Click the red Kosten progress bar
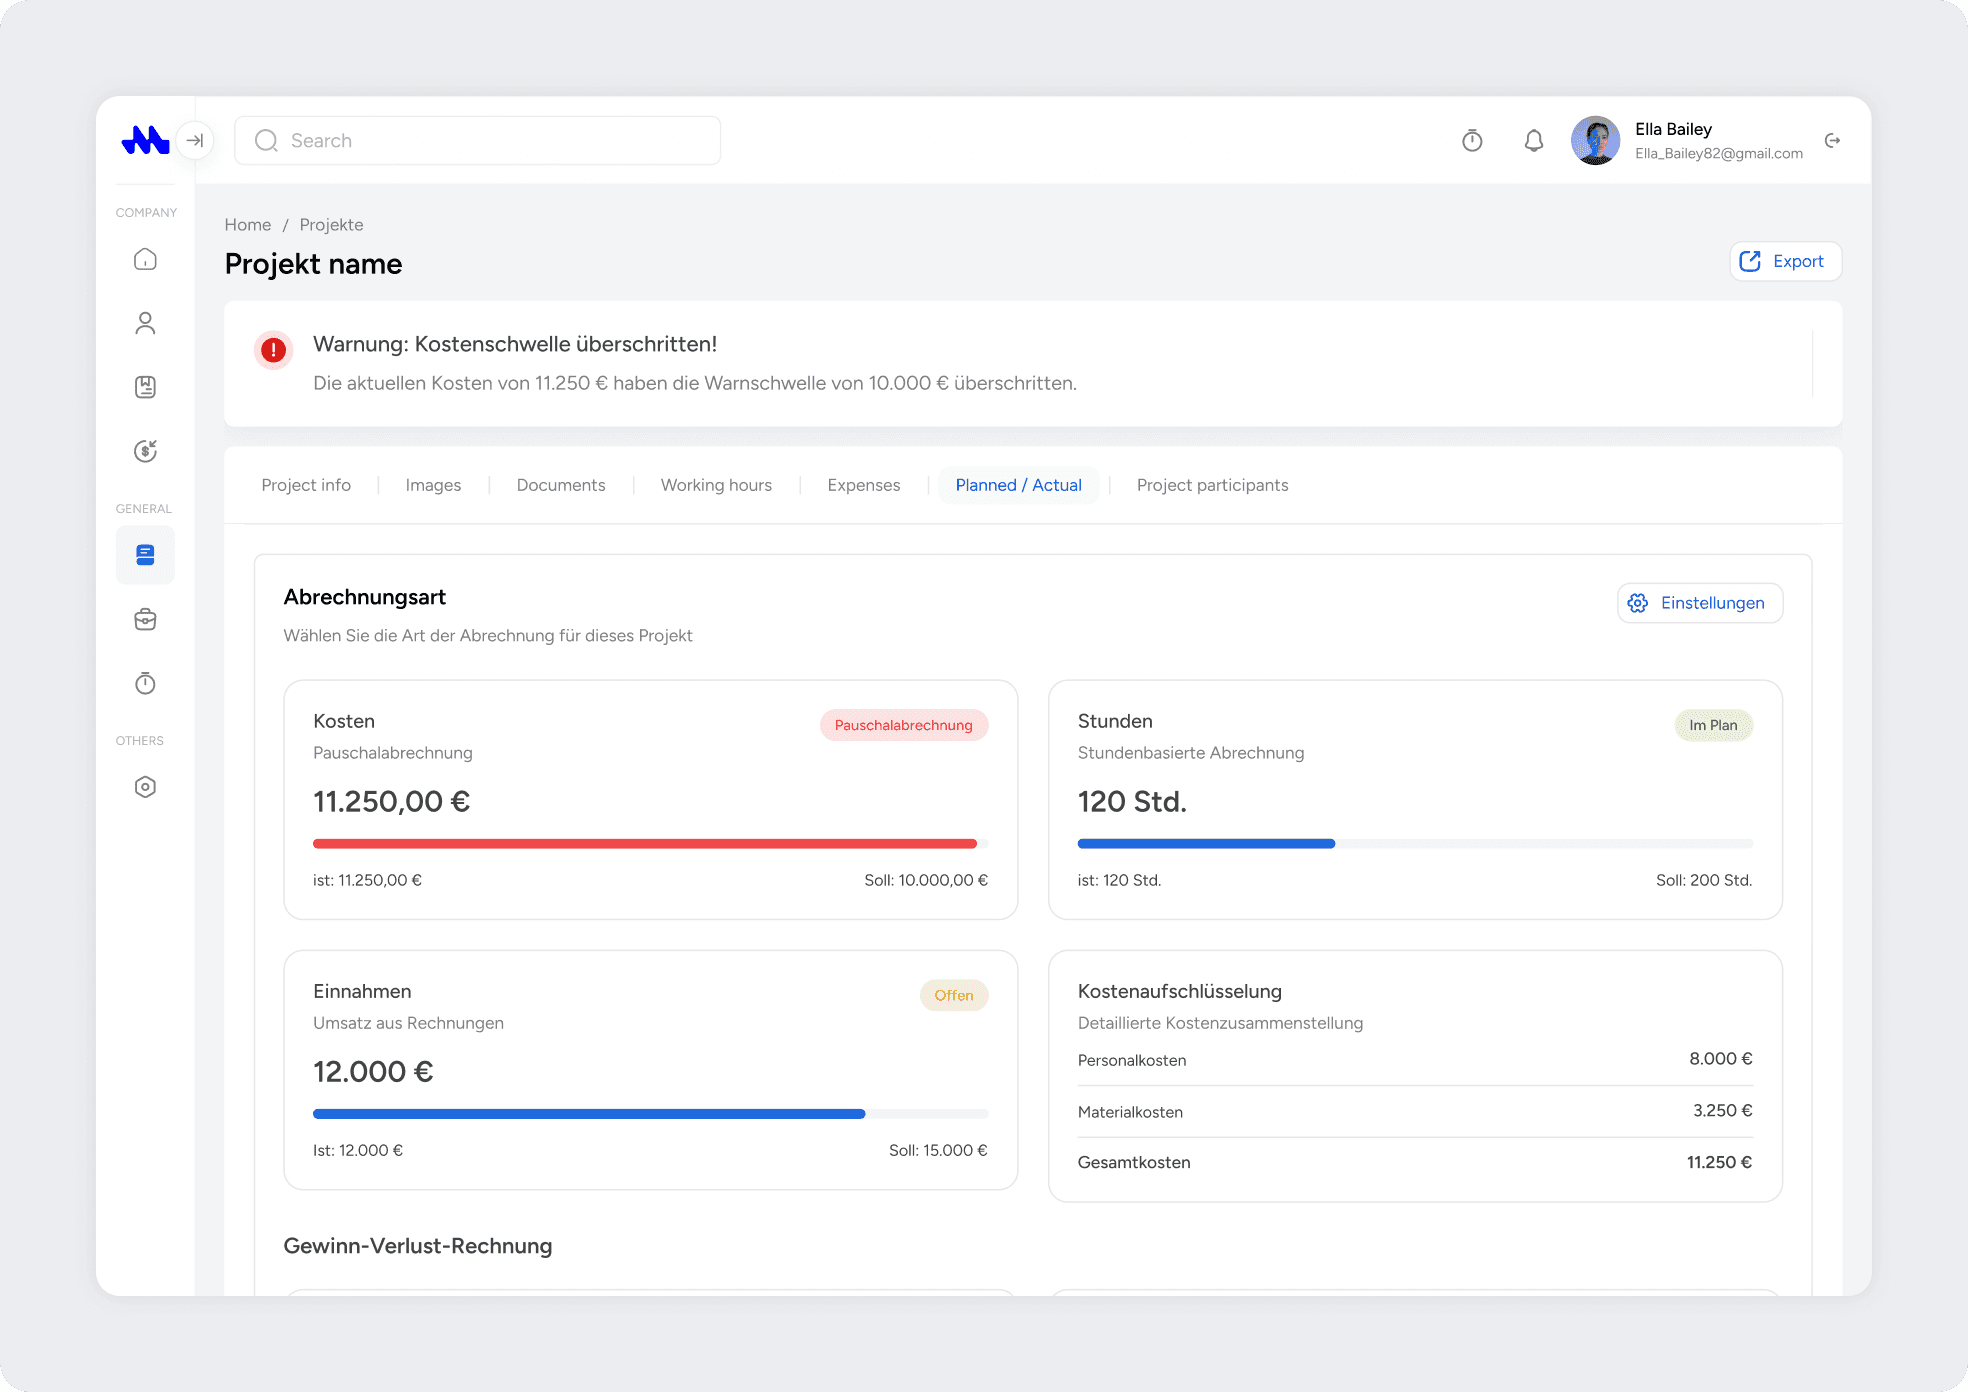This screenshot has height=1392, width=1968. coord(645,844)
